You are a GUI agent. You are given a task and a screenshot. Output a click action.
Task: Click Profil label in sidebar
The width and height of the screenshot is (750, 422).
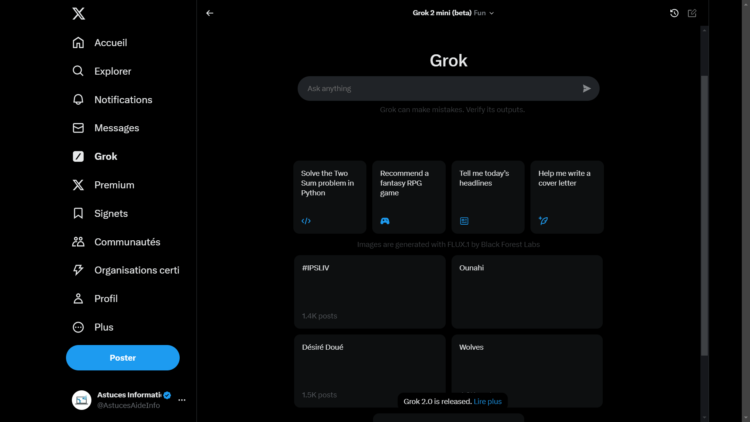tap(106, 299)
